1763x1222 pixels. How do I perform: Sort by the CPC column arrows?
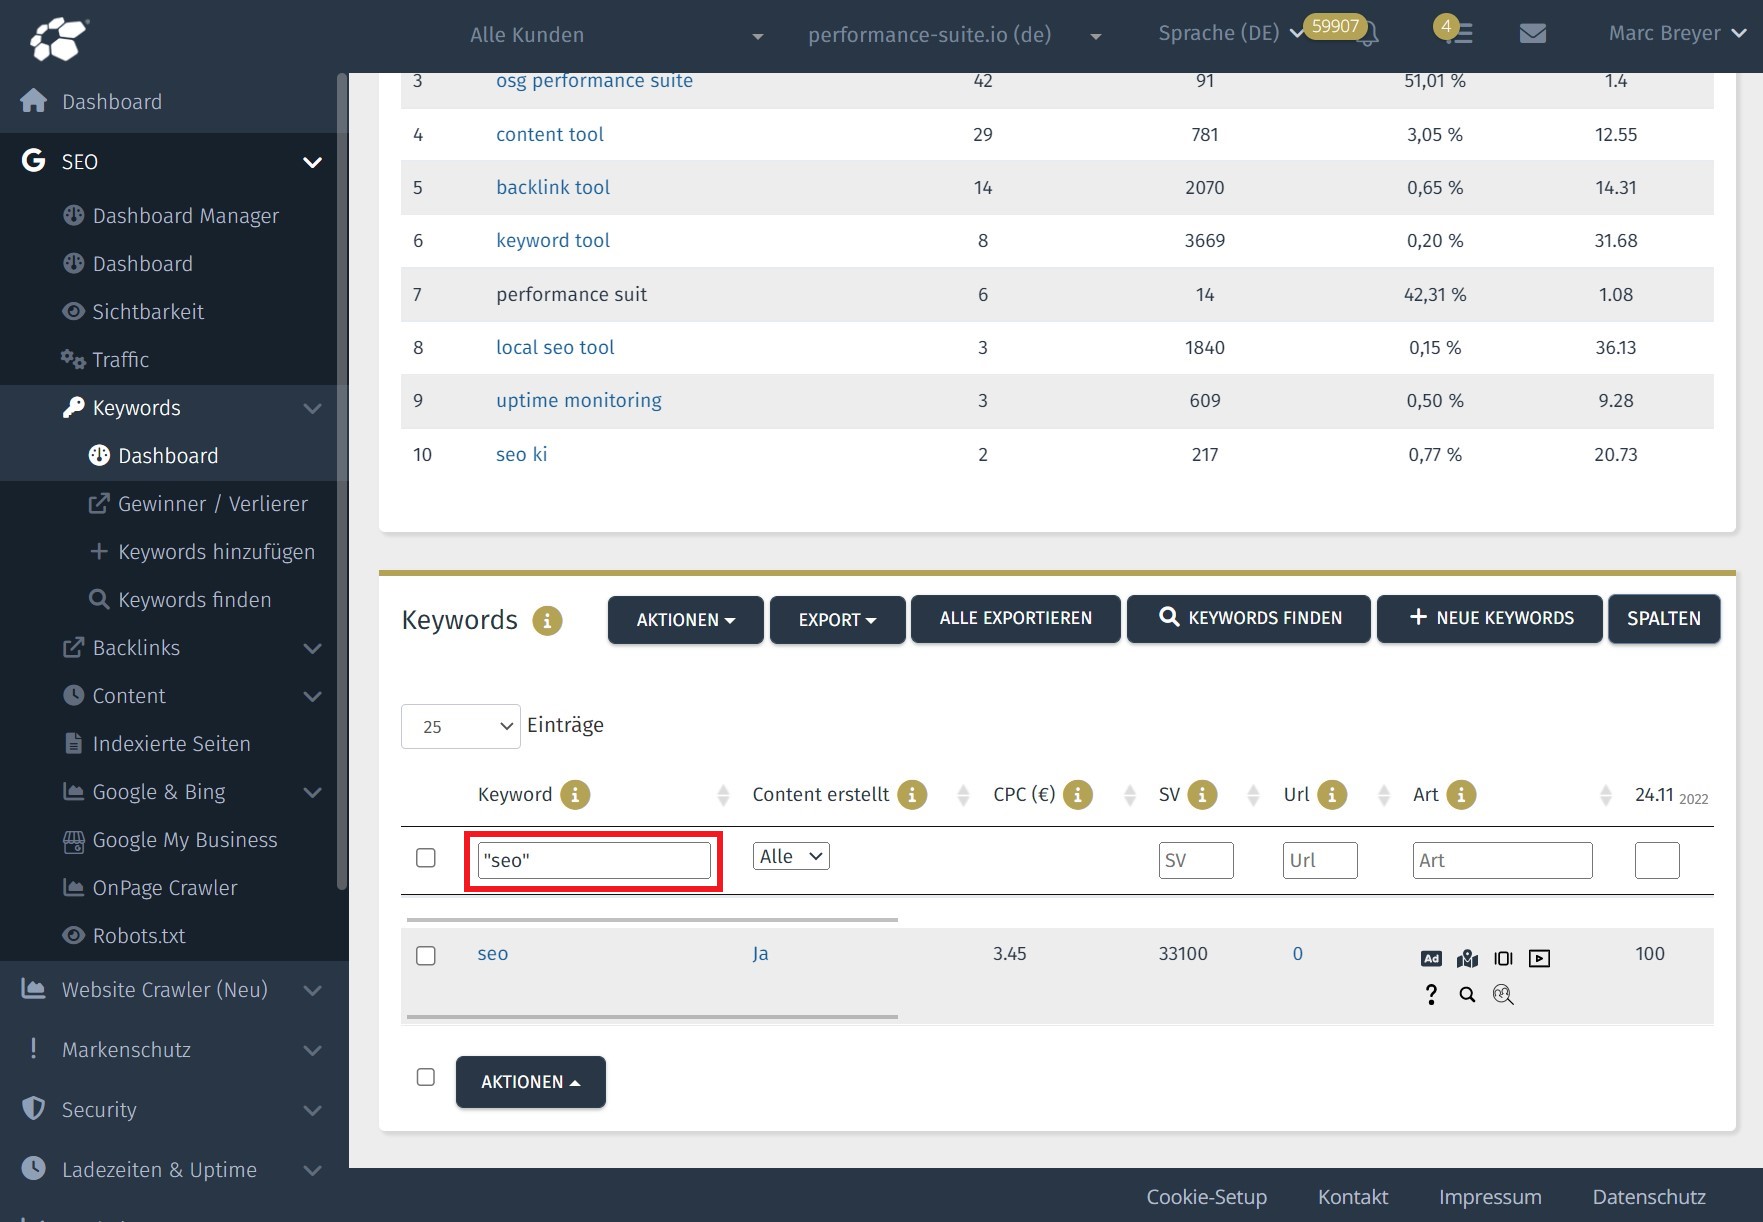(x=1130, y=796)
